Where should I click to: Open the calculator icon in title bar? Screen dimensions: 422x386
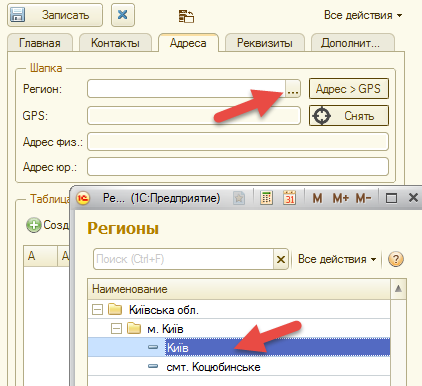[266, 198]
